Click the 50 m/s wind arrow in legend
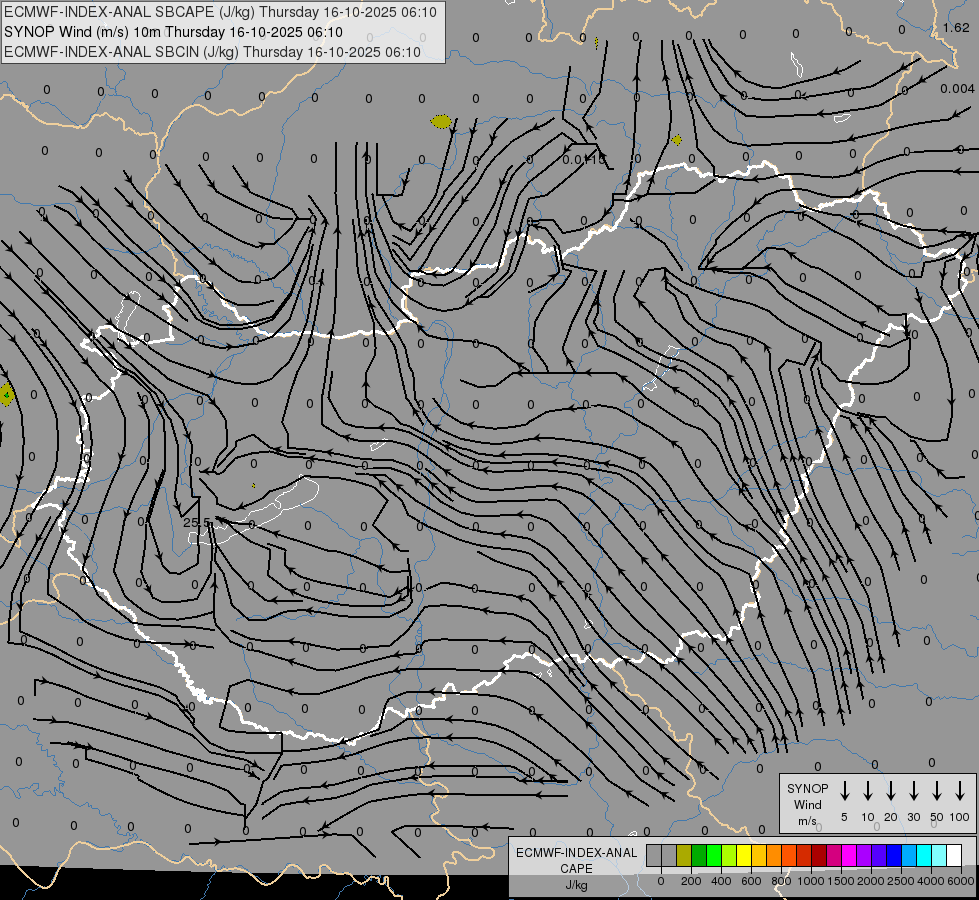979x900 pixels. click(937, 791)
